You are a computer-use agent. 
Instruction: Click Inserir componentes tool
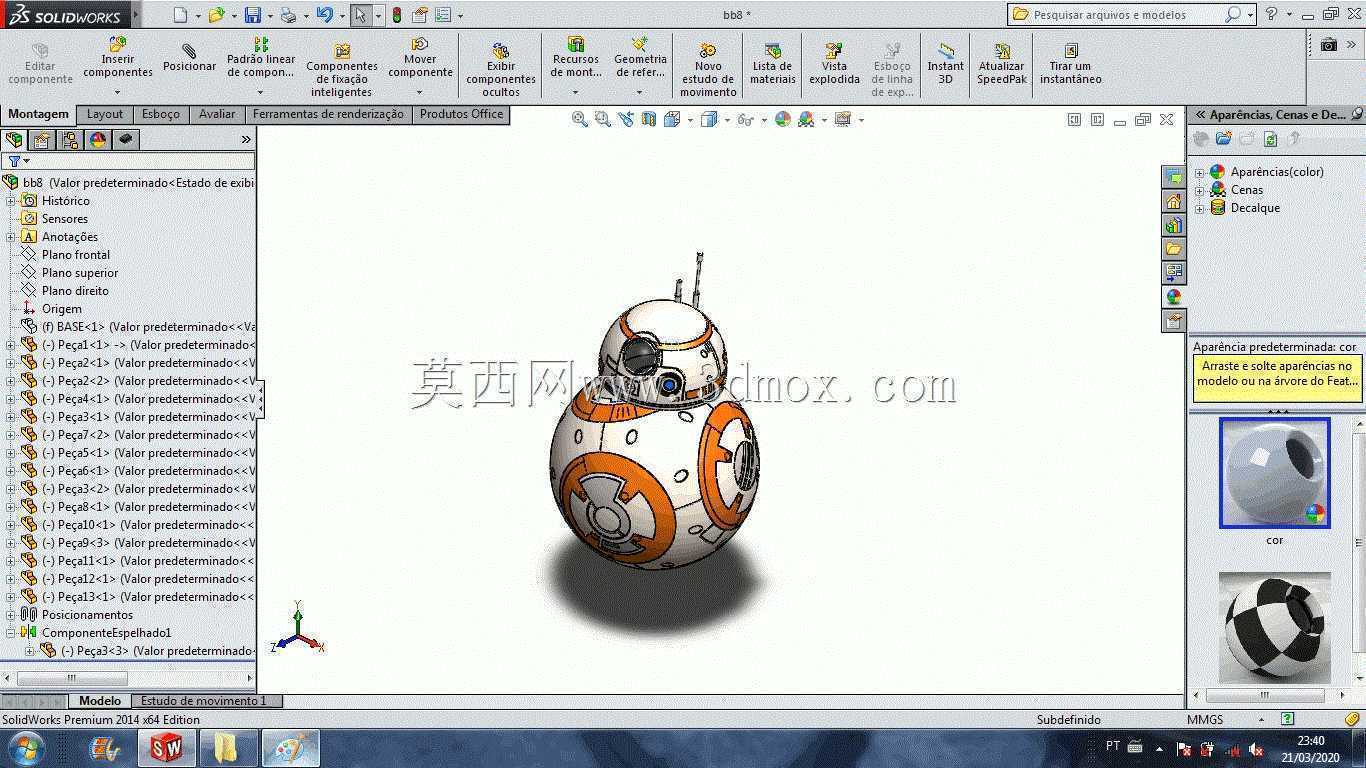tap(118, 58)
